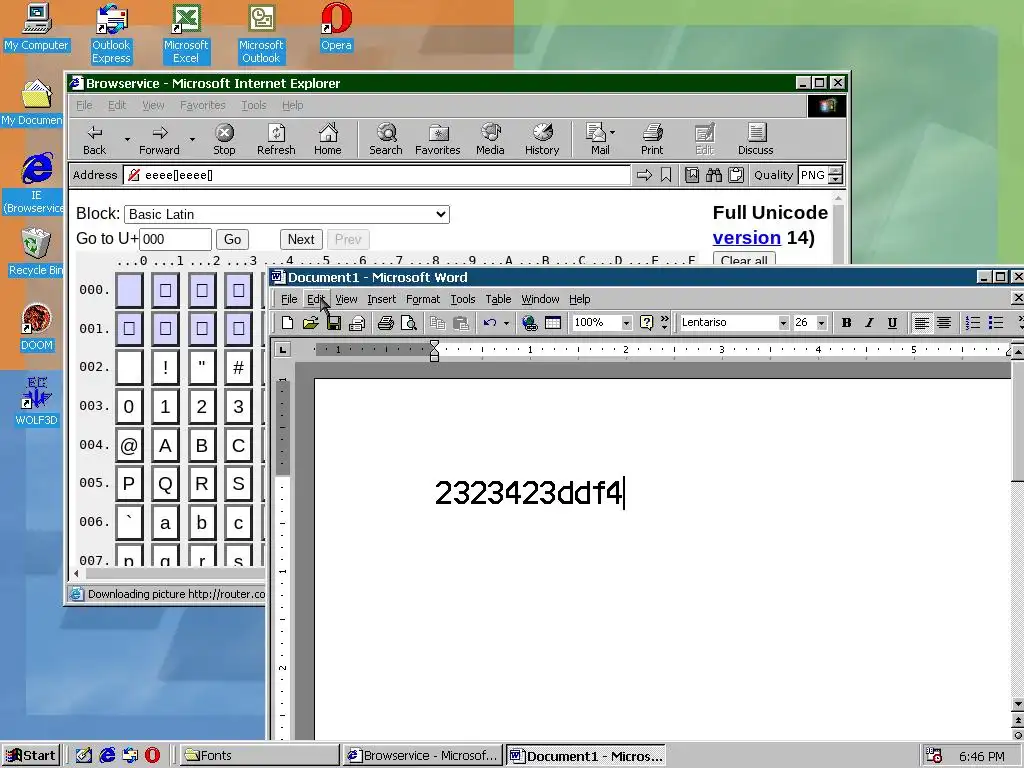Screen dimensions: 1024x768
Task: Open the font name dropdown showing Lentariso
Action: point(783,323)
